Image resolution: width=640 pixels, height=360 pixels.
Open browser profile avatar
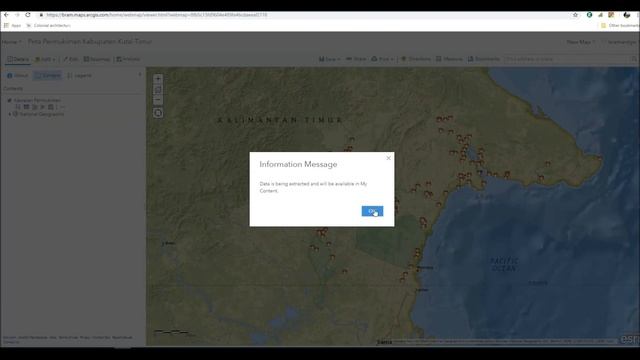[x=627, y=15]
